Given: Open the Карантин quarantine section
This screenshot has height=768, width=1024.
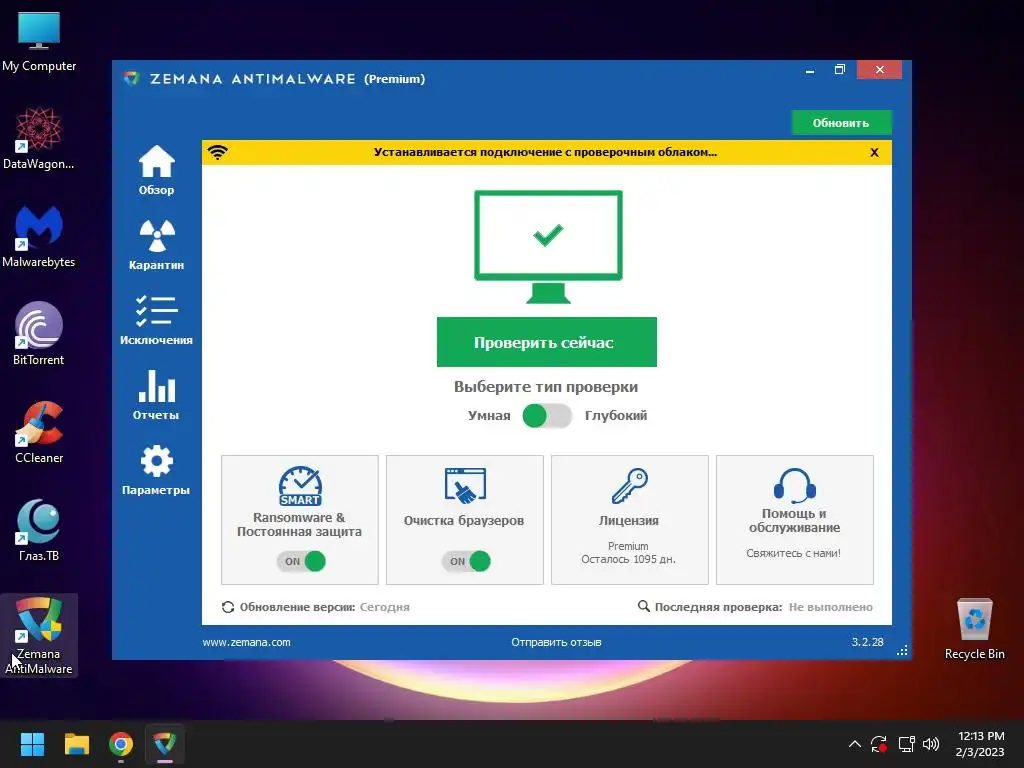Looking at the screenshot, I should click(156, 245).
